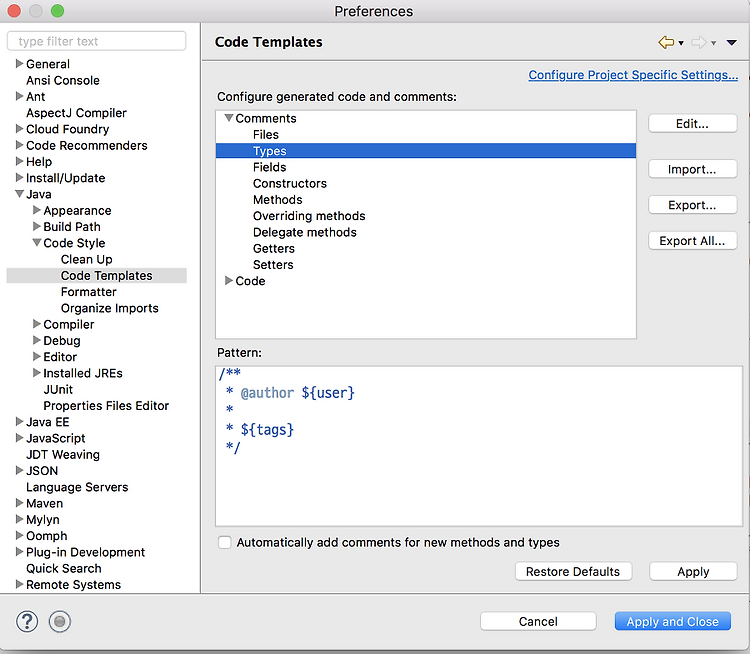The width and height of the screenshot is (750, 654).
Task: Expand the Maven preferences node
Action: pos(19,503)
